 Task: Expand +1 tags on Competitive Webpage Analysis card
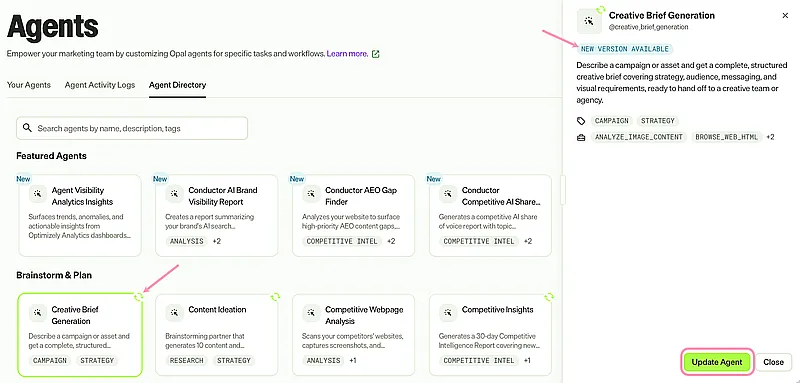click(353, 360)
